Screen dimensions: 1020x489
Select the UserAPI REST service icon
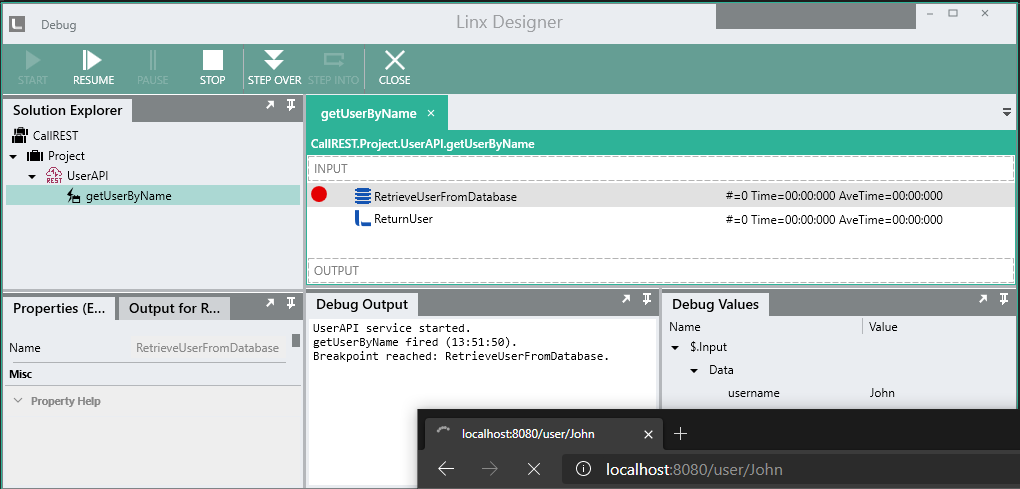[x=54, y=176]
